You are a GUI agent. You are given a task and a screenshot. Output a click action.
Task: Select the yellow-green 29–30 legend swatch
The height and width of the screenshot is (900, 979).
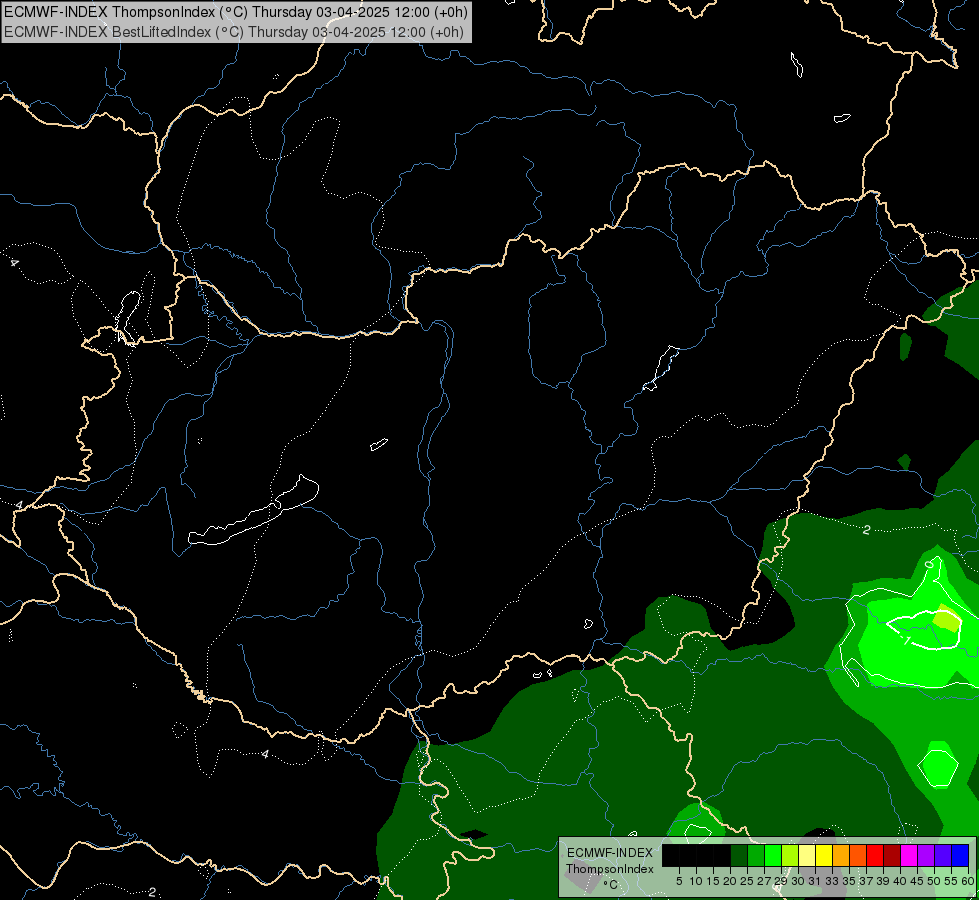790,855
